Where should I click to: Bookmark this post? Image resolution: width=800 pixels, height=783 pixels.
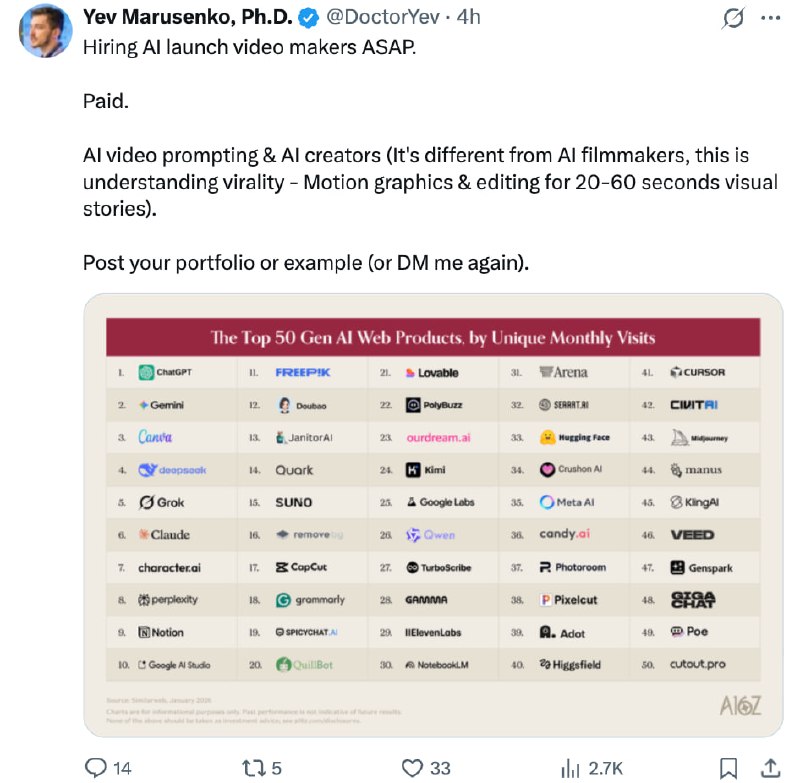click(729, 767)
